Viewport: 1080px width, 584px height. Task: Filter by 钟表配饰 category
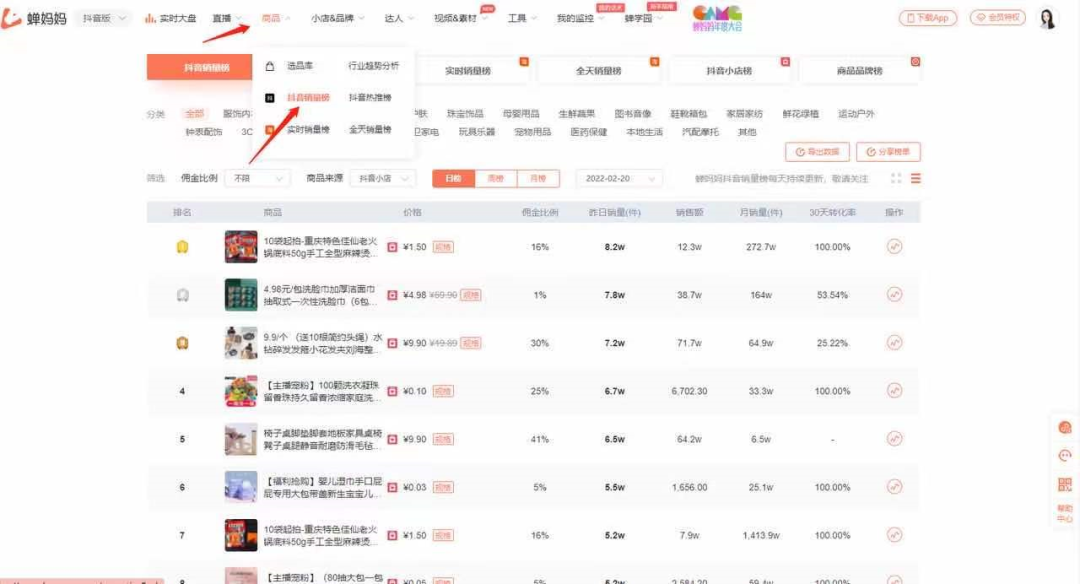pyautogui.click(x=203, y=132)
